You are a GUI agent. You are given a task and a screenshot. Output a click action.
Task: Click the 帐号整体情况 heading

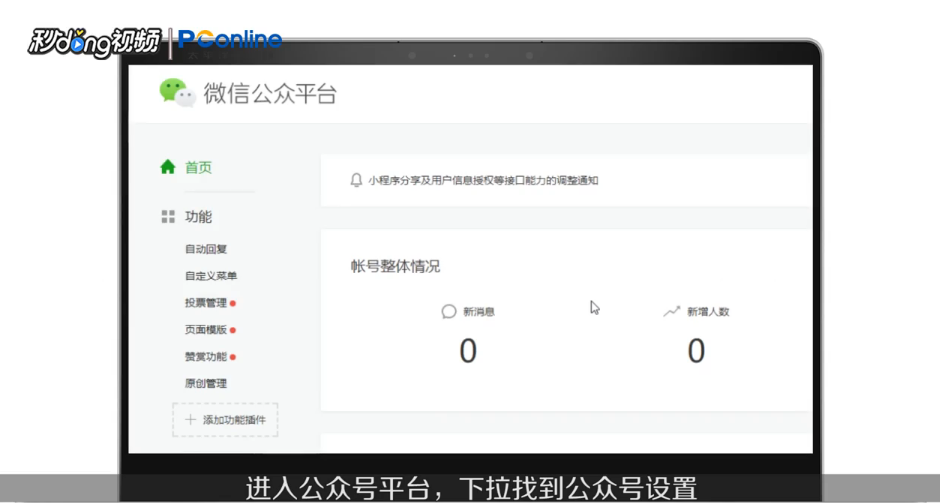(x=396, y=267)
